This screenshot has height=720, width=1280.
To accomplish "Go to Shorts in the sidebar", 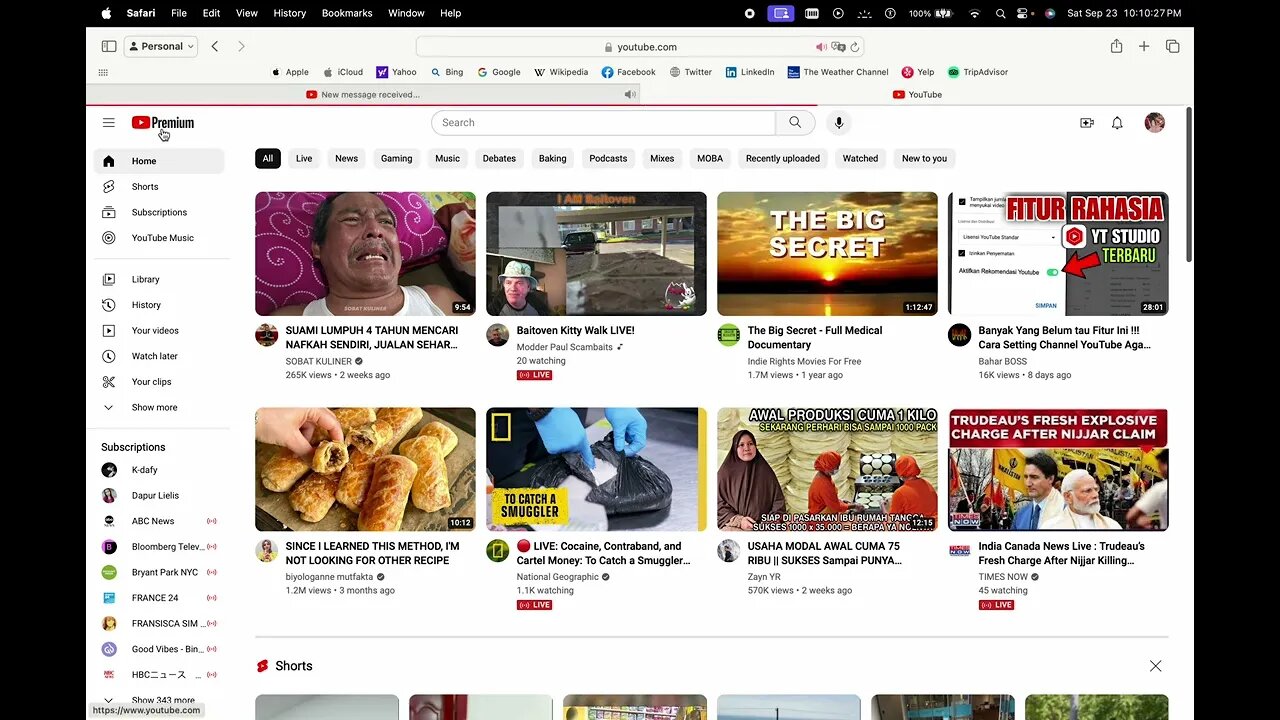I will click(x=159, y=187).
